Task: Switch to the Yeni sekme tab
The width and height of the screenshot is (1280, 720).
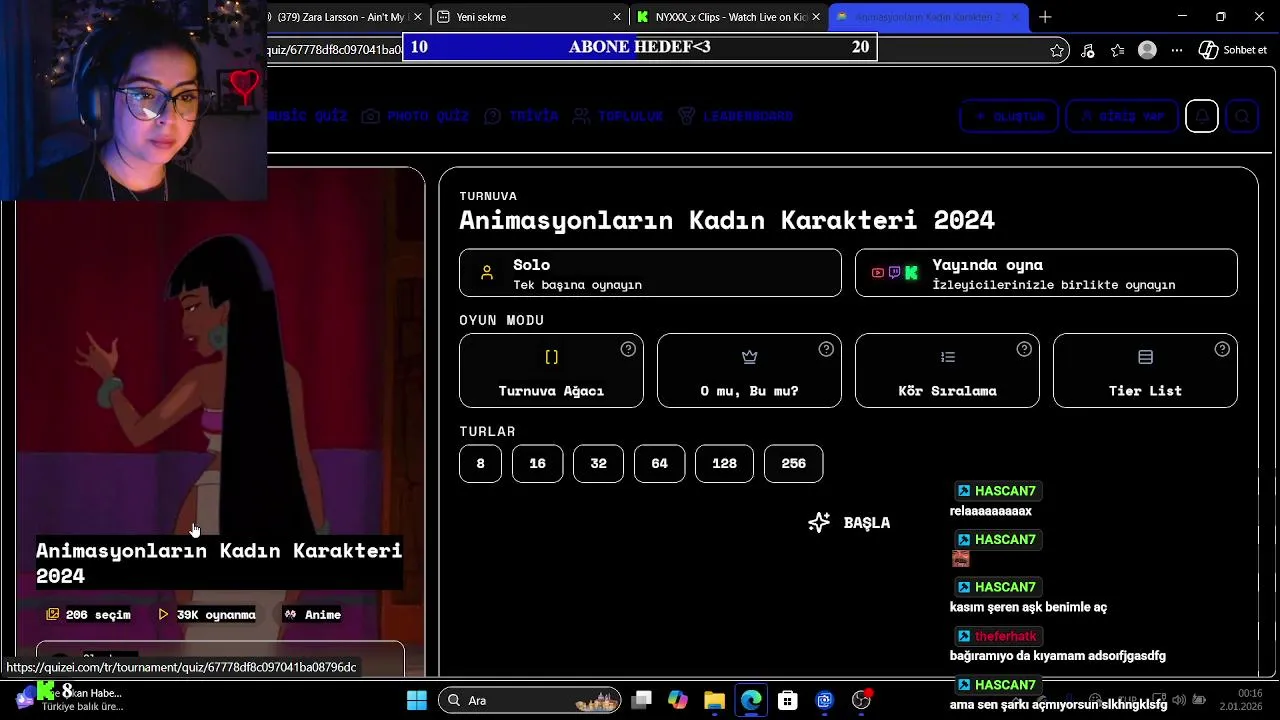Action: point(530,17)
